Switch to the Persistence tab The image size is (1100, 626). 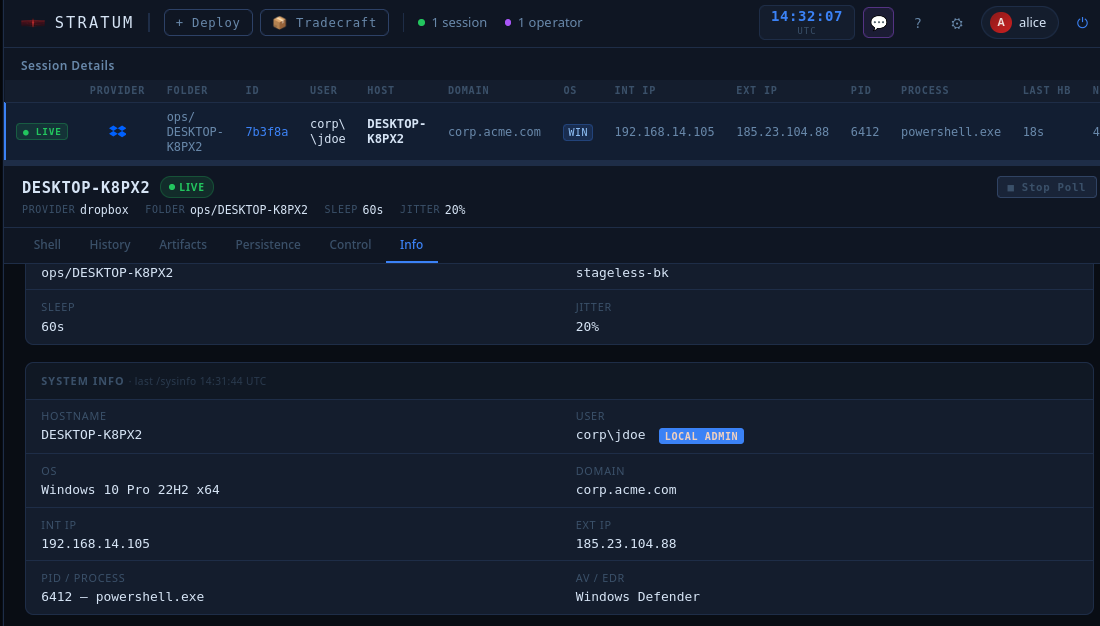[x=268, y=244]
